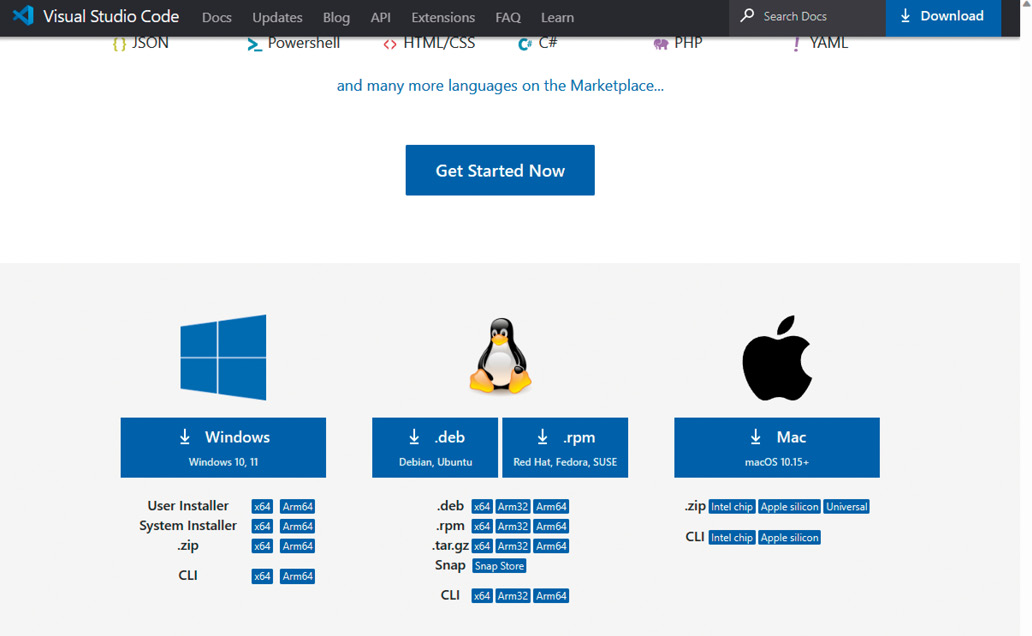Viewport: 1032px width, 636px height.
Task: Select Arm64 in Linux .tar.gz row
Action: click(x=551, y=546)
